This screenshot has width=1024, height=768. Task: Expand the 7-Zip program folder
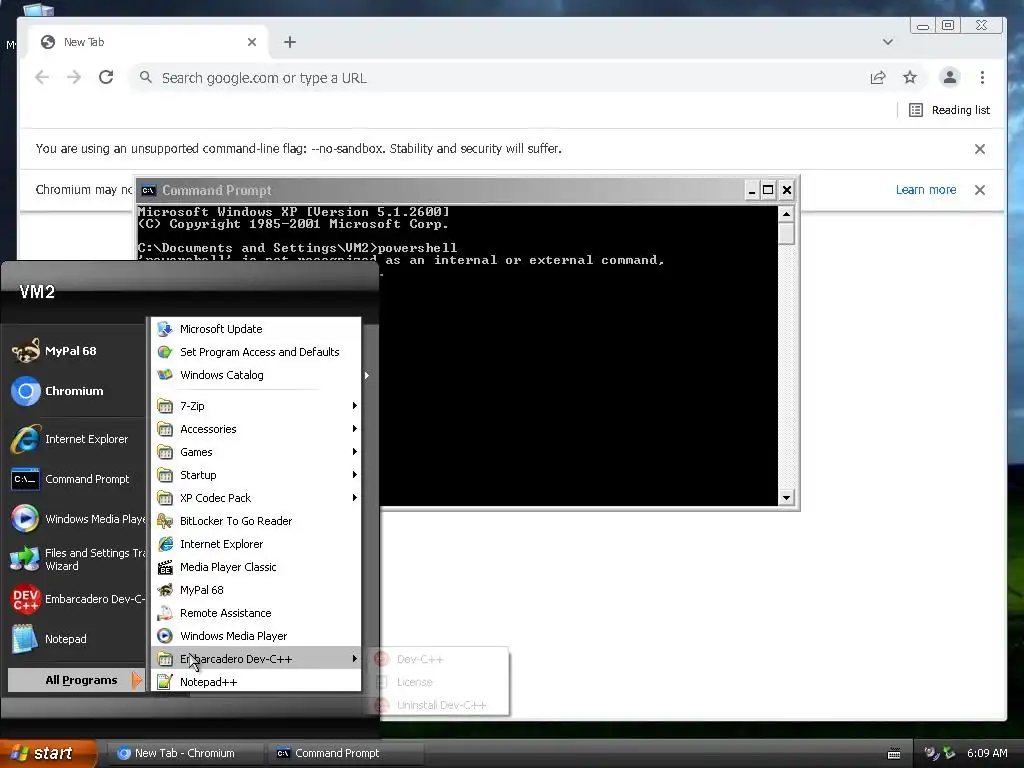pos(256,406)
